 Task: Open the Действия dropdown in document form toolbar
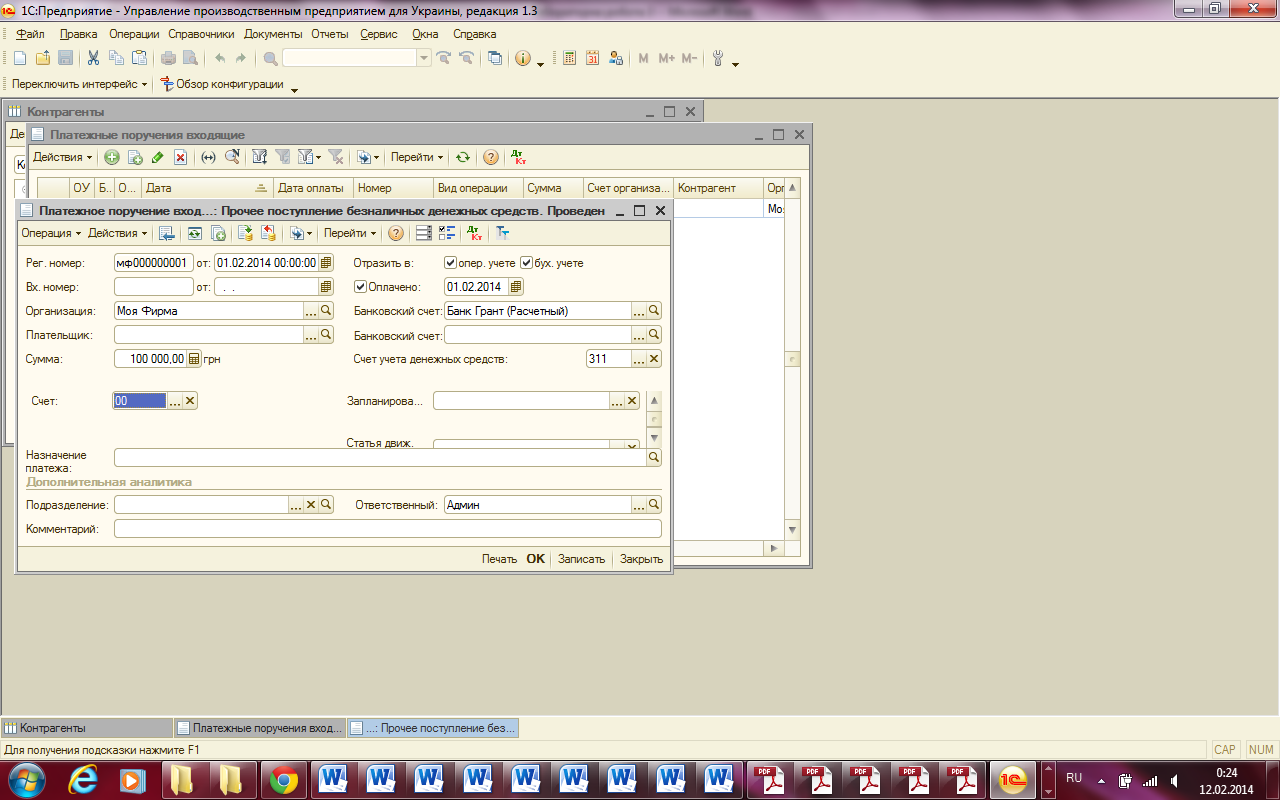coord(117,233)
